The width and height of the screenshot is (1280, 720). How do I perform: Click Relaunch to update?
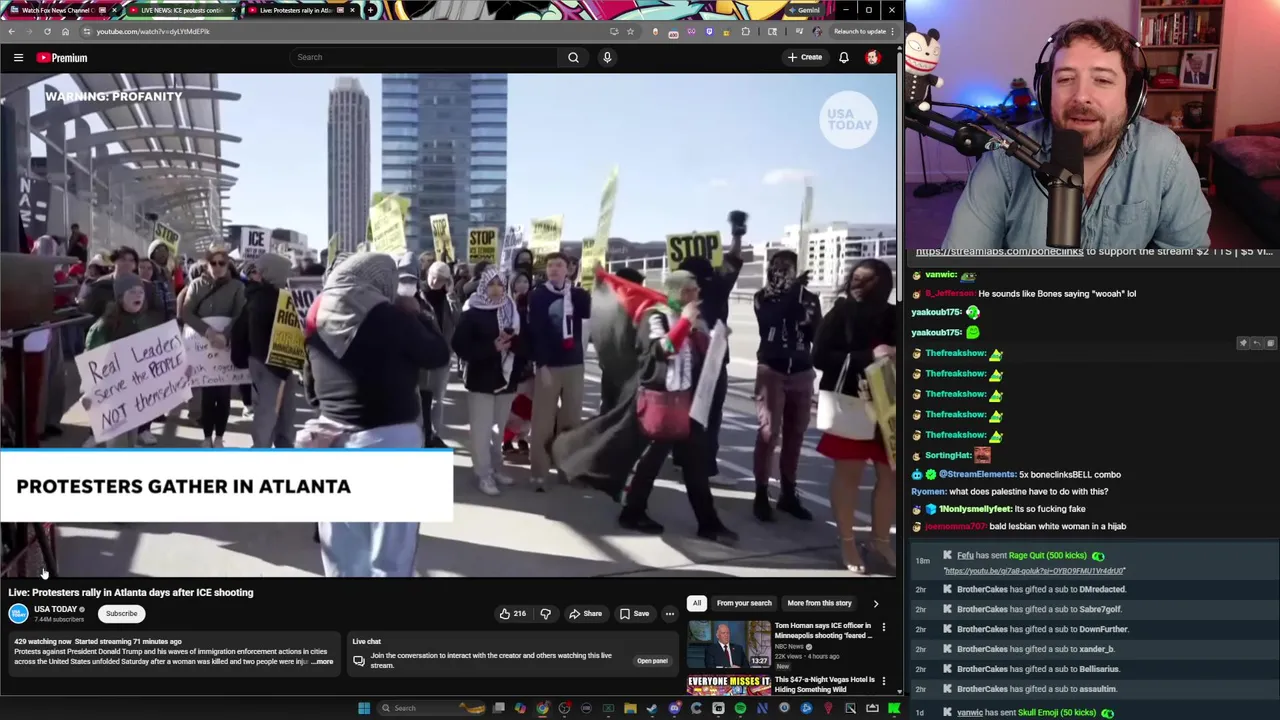point(860,31)
